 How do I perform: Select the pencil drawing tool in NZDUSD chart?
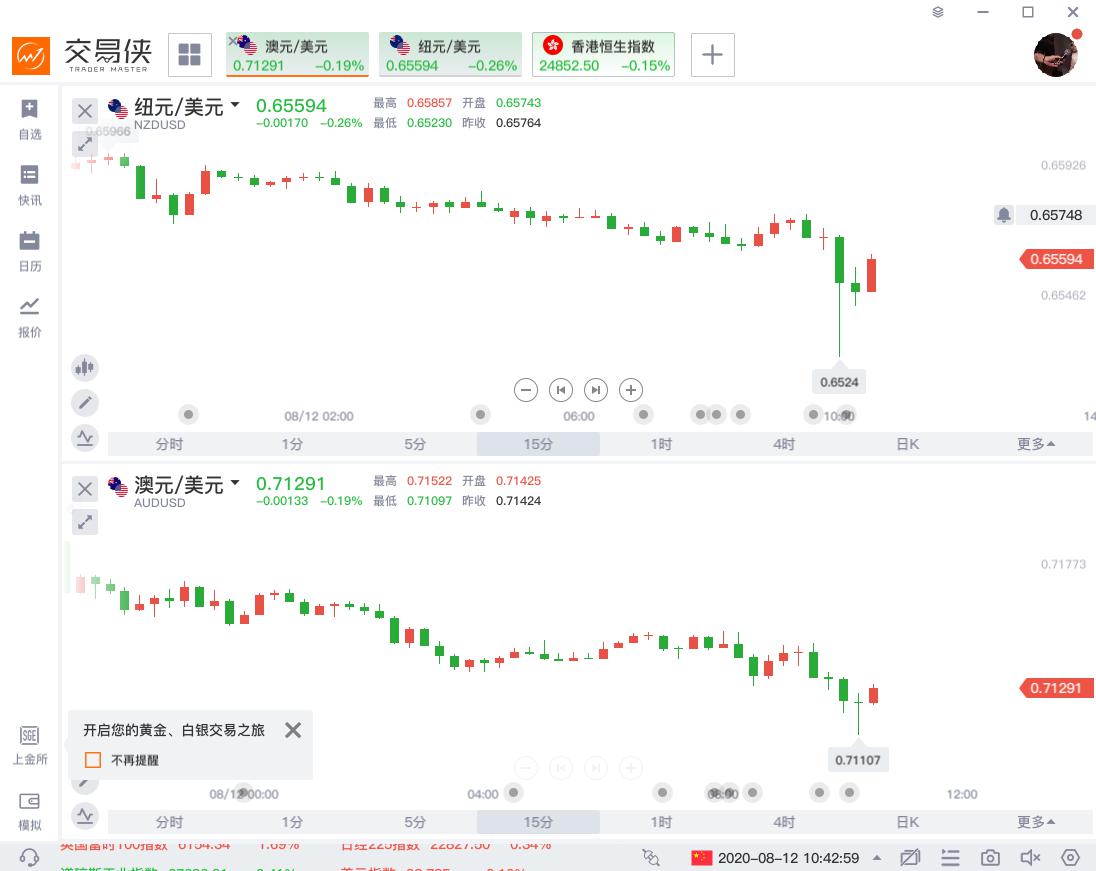point(85,403)
